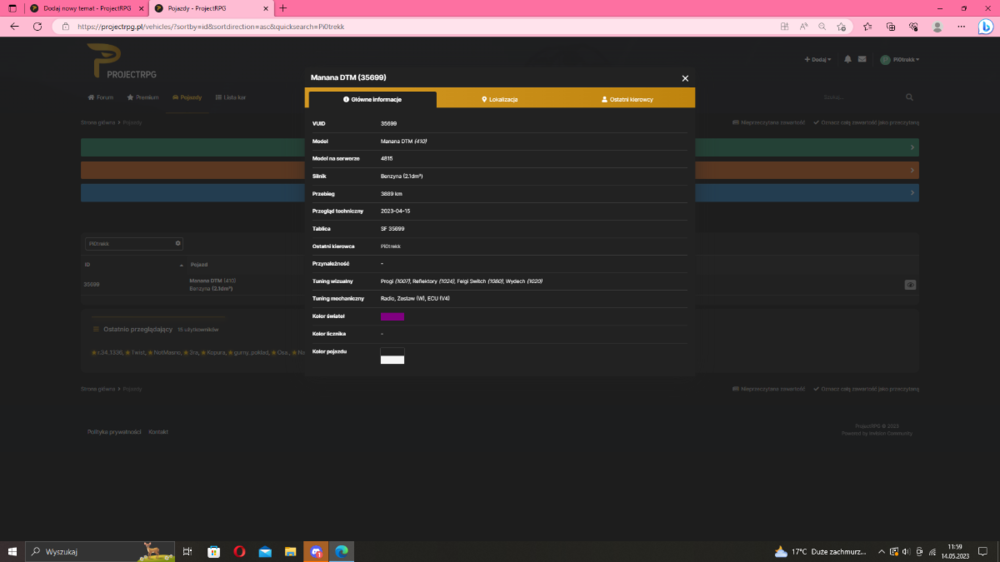Image resolution: width=1000 pixels, height=562 pixels.
Task: Open Task View on the taskbar
Action: point(188,551)
